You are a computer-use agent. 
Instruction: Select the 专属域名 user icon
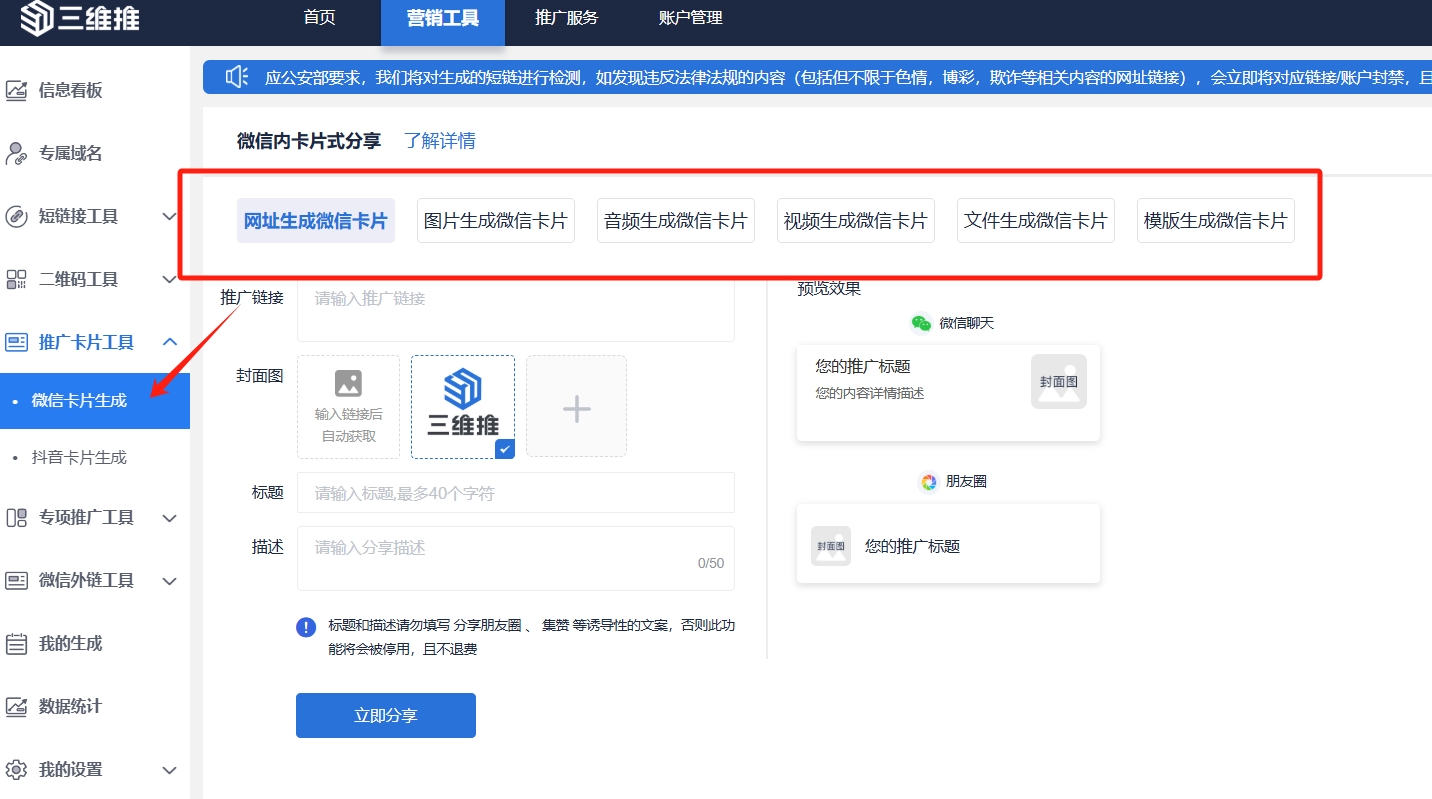[16, 153]
